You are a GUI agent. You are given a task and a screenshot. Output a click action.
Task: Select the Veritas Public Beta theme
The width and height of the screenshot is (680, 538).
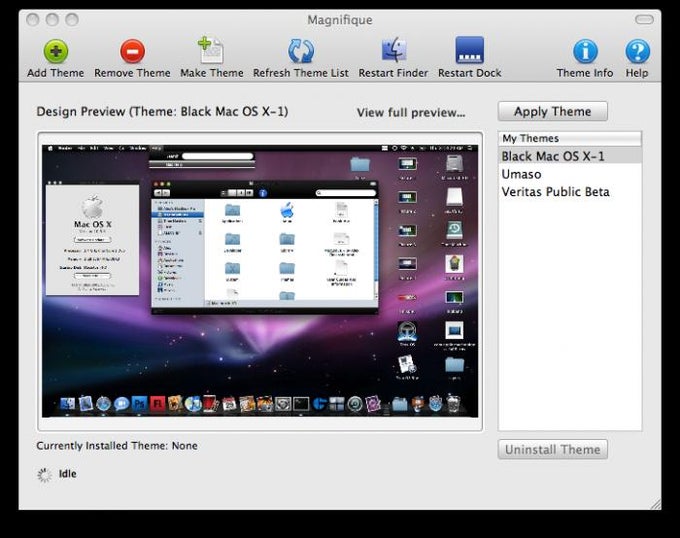570,192
